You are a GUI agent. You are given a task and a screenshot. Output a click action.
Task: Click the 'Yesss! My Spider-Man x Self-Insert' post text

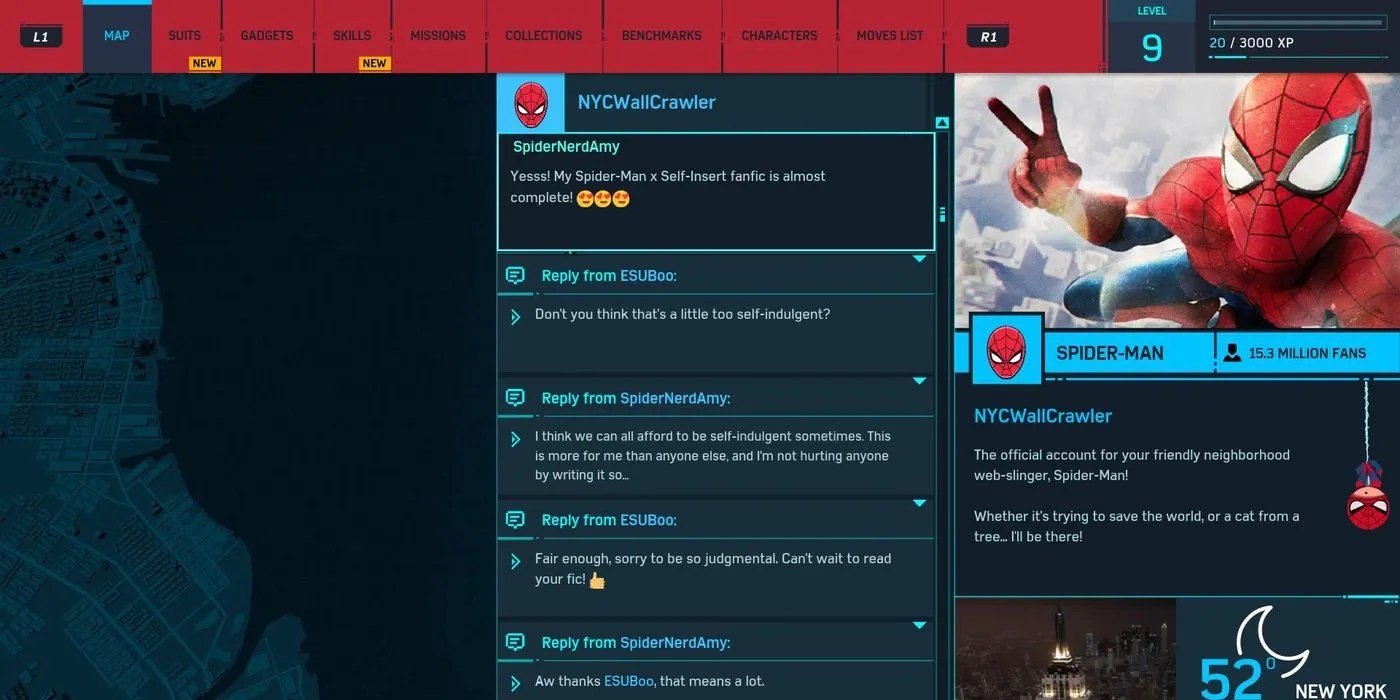coord(668,187)
